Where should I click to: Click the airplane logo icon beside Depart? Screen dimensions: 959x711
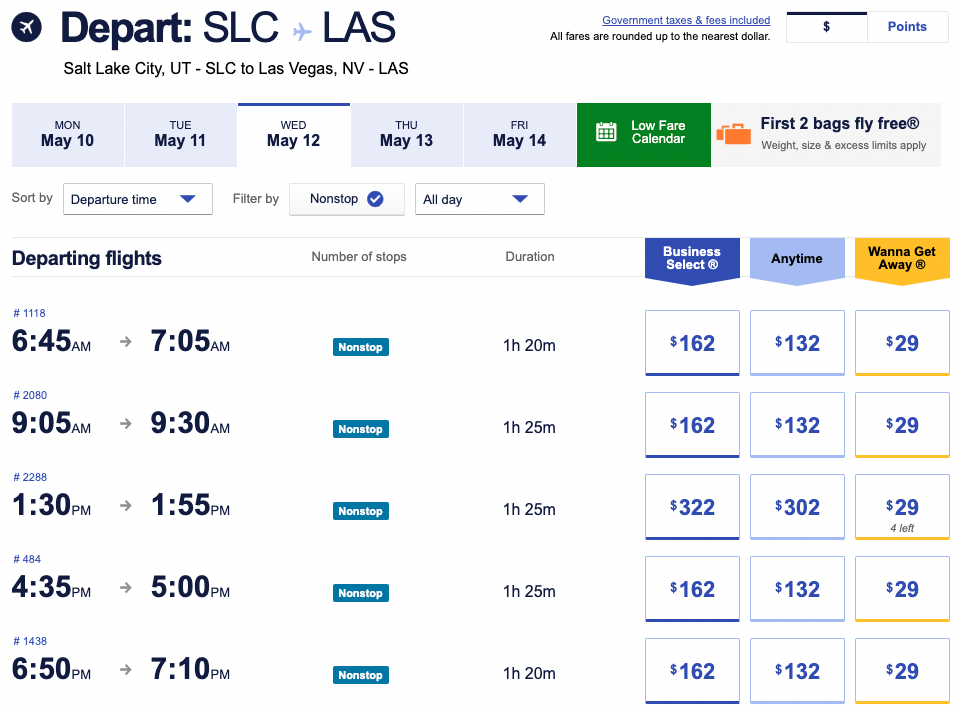[x=27, y=27]
